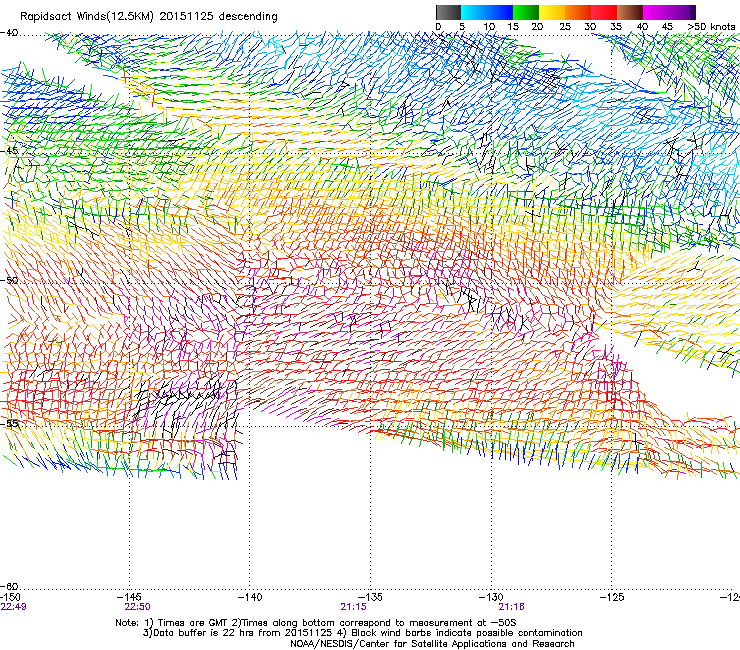Click the -60 latitude label
Screen dimensions: 740x650
(x=9, y=586)
